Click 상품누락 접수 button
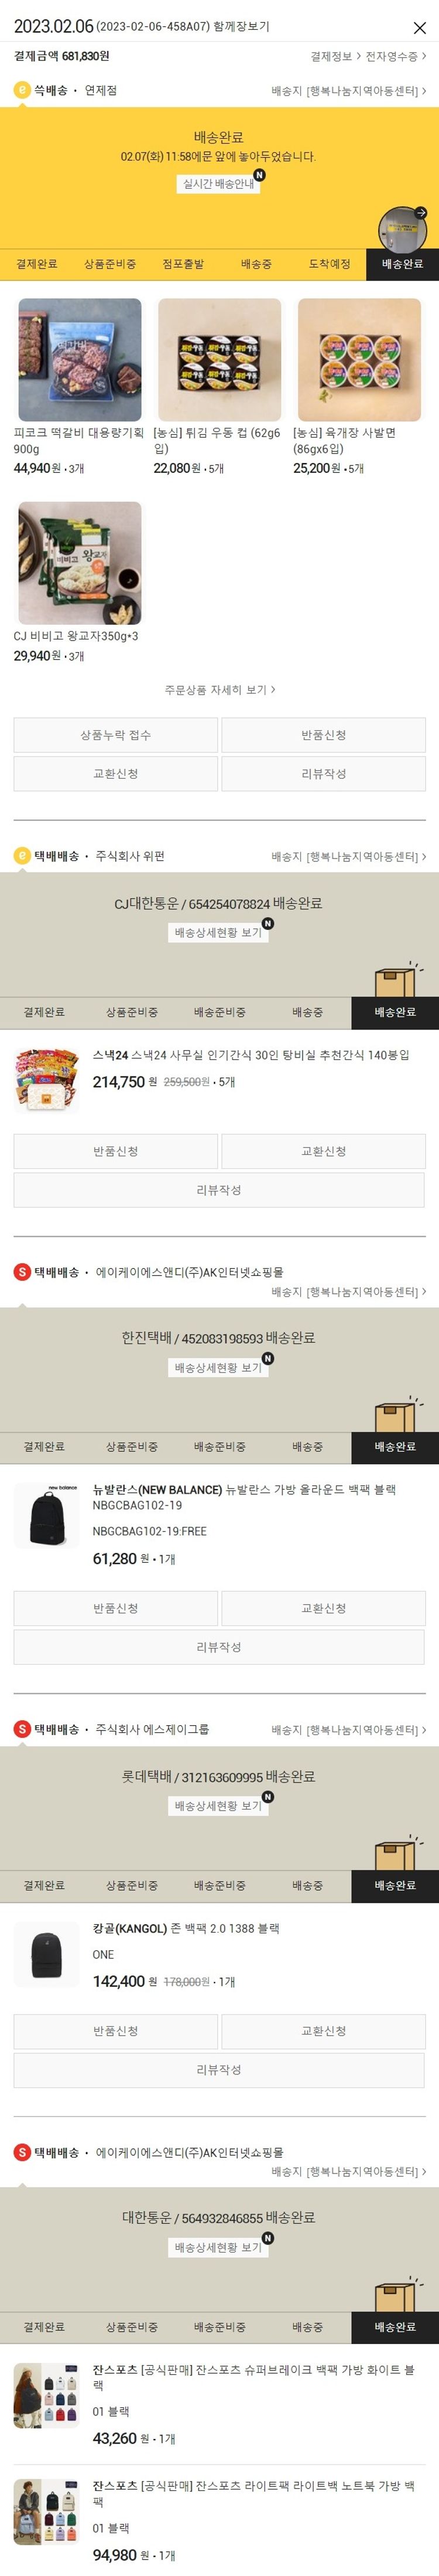Viewport: 439px width, 2576px height. pos(116,735)
